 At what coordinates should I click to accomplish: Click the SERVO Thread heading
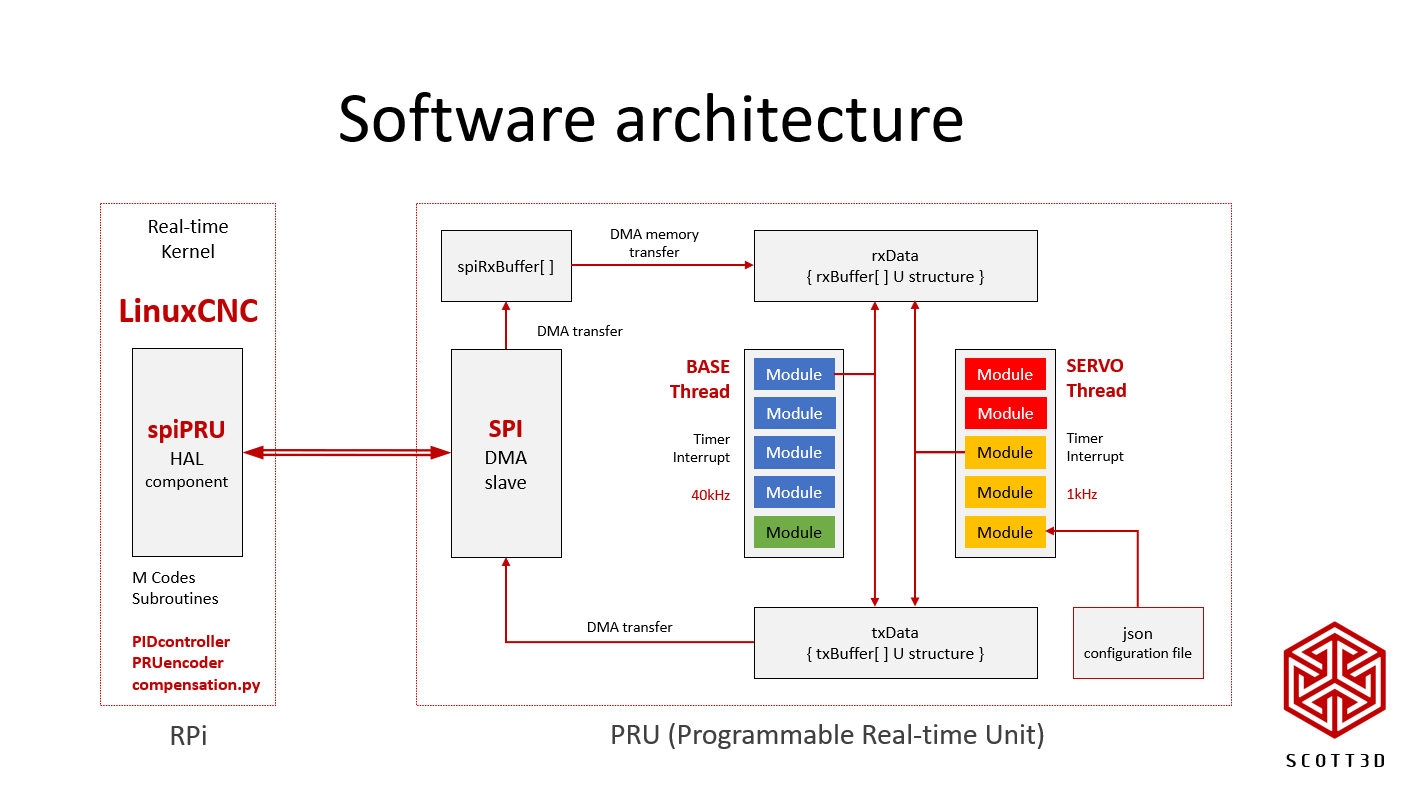click(1096, 379)
